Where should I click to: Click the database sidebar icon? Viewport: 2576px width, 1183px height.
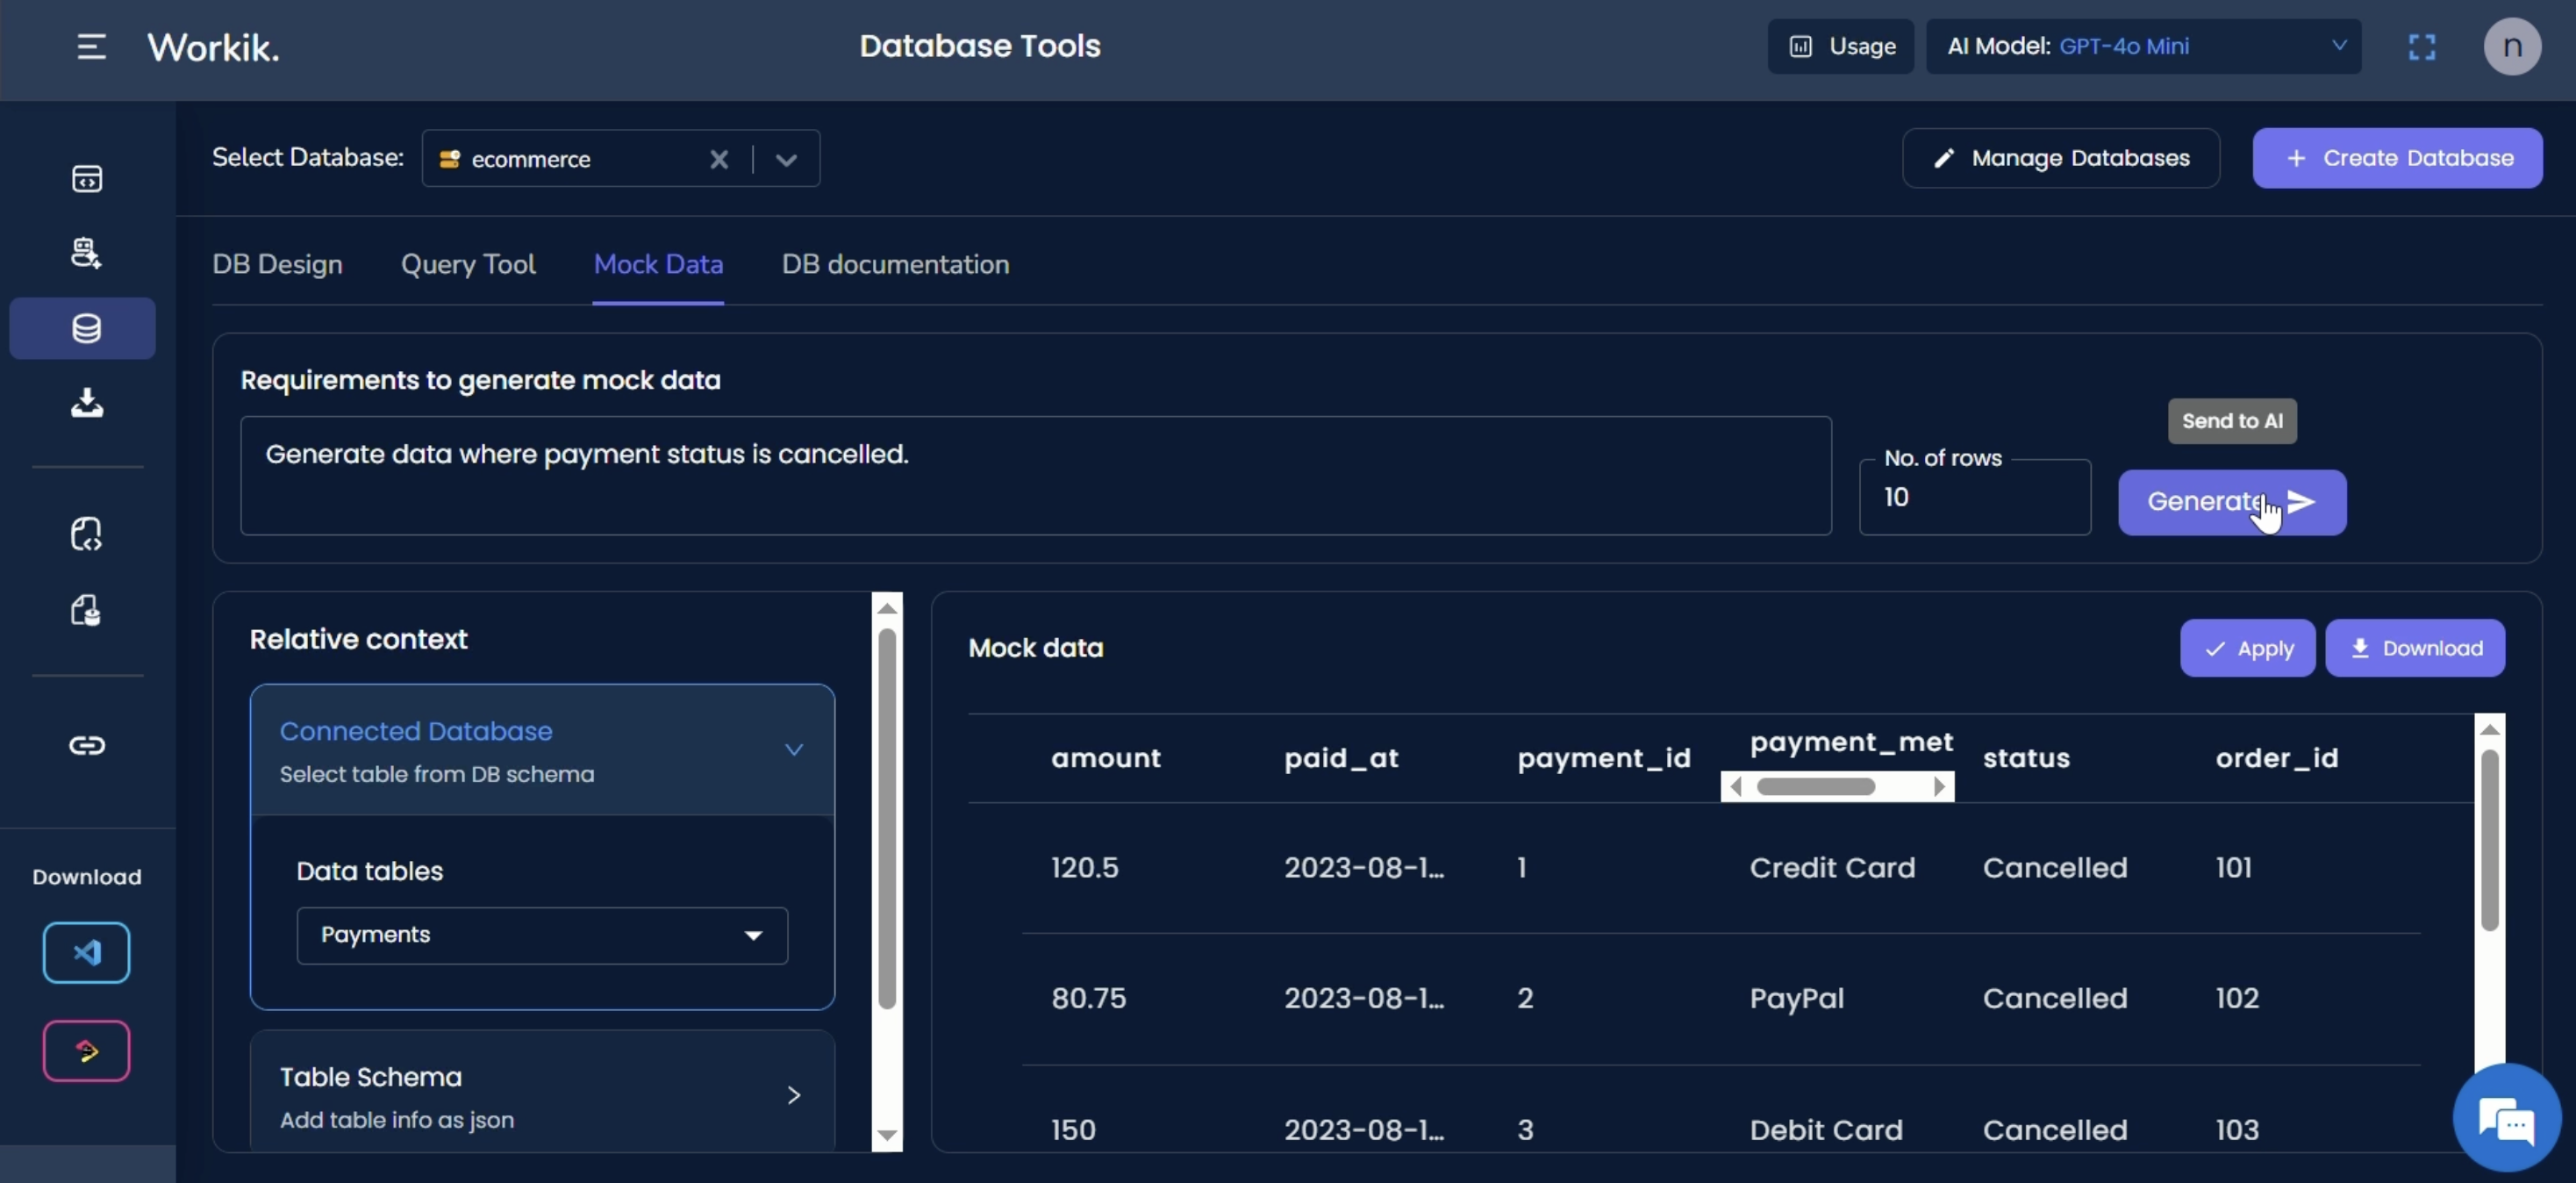tap(86, 328)
